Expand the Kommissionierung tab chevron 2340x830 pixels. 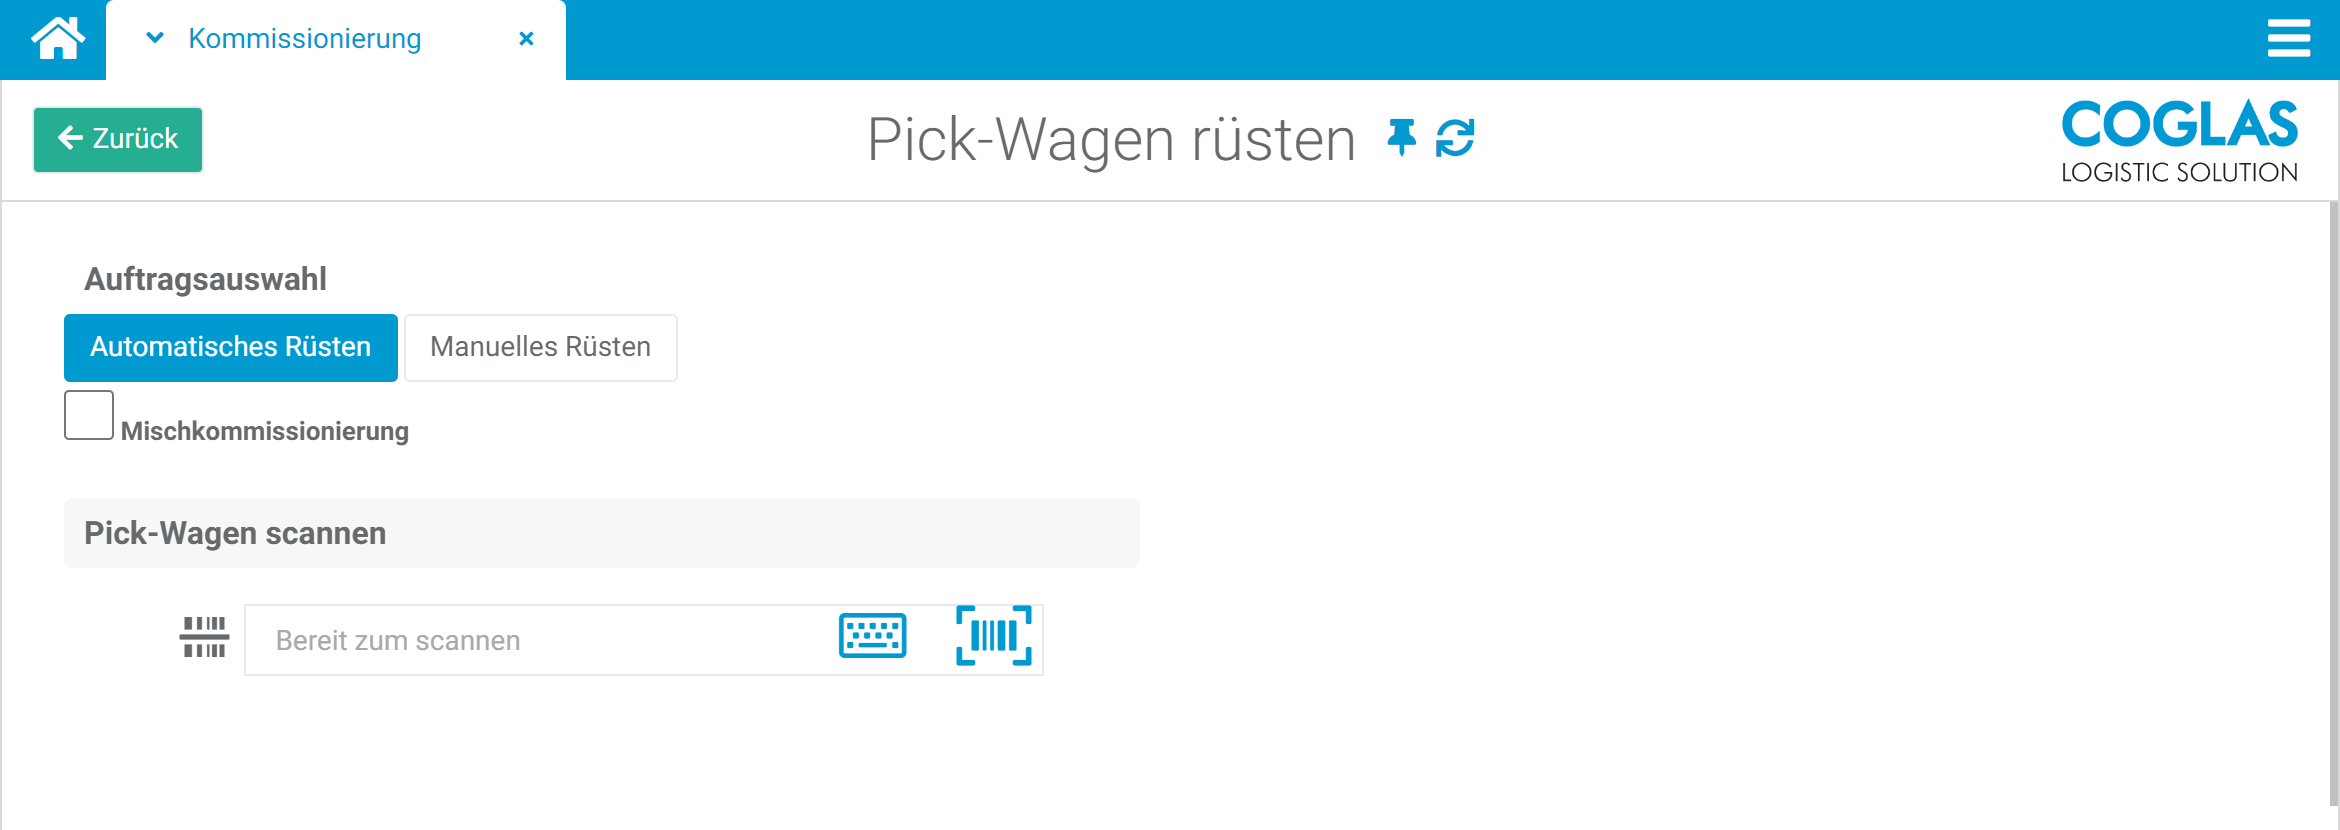click(x=155, y=39)
